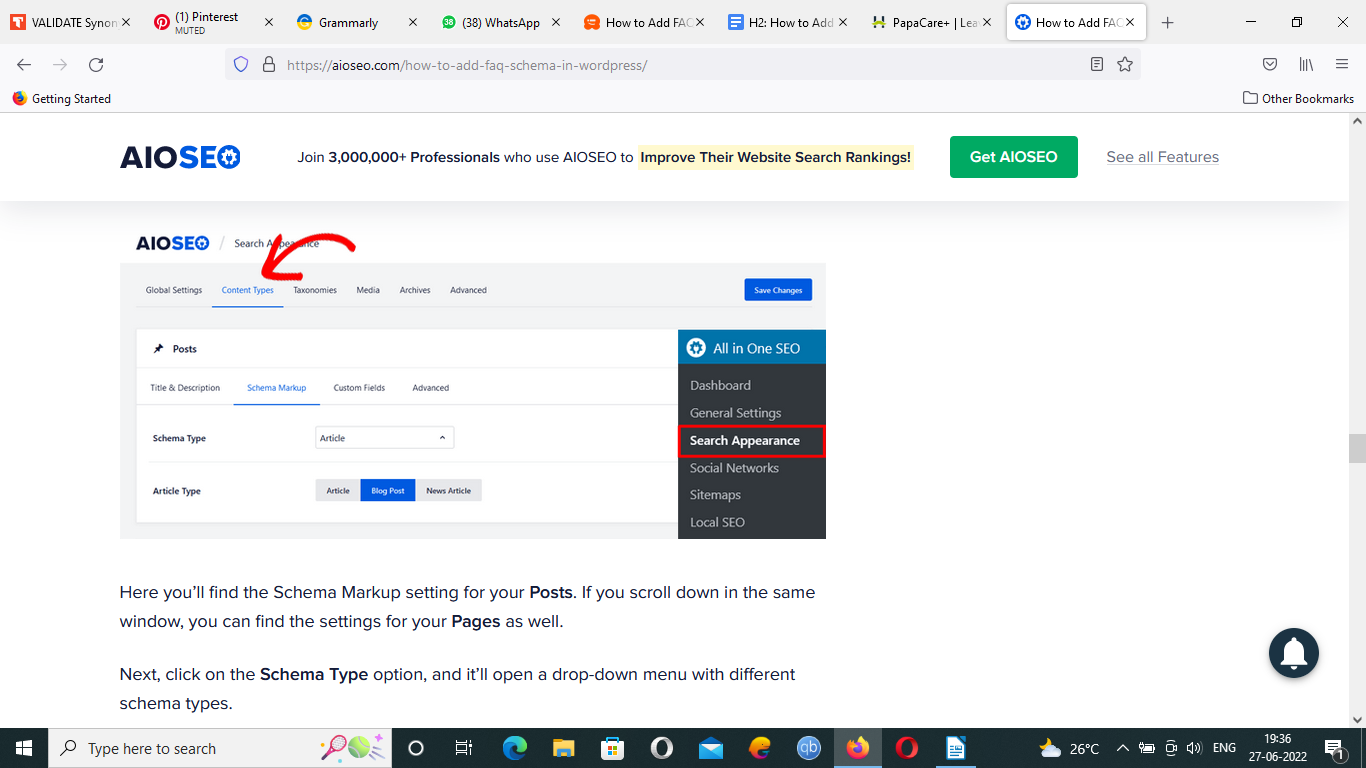Click the AIOSEO site logo
Image resolution: width=1366 pixels, height=768 pixels.
click(x=180, y=157)
